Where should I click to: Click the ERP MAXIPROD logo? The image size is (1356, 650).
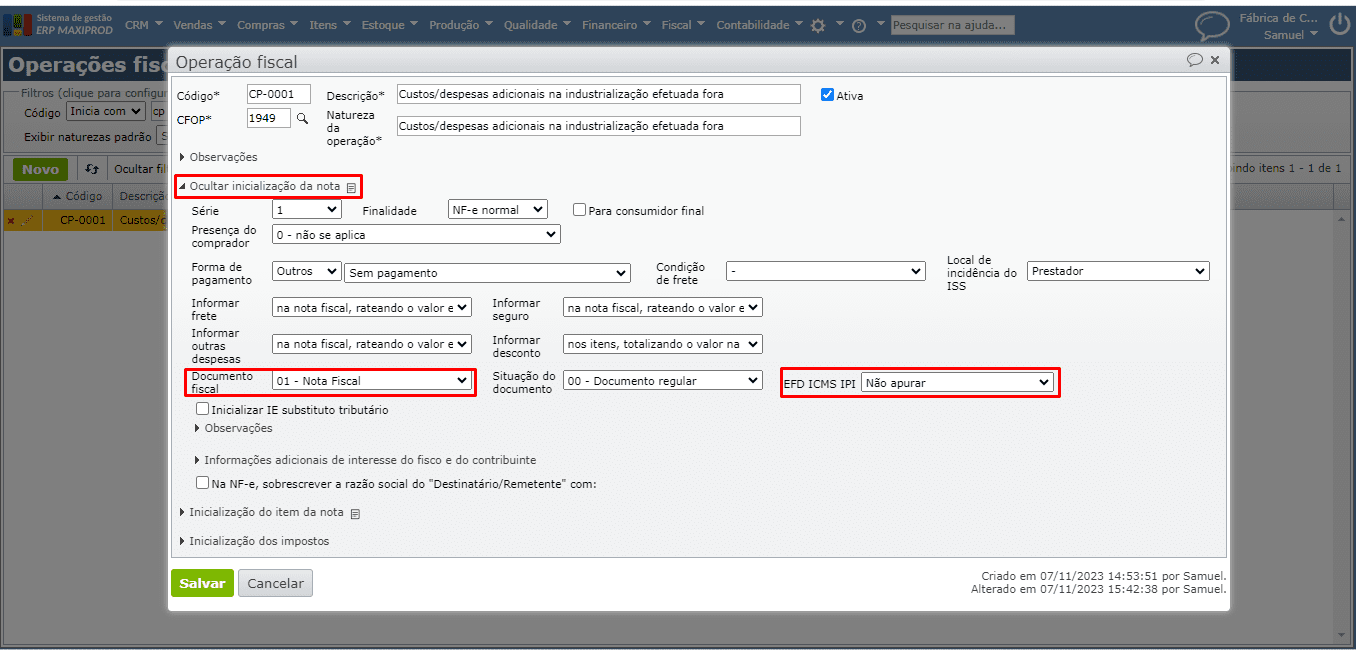tap(58, 24)
